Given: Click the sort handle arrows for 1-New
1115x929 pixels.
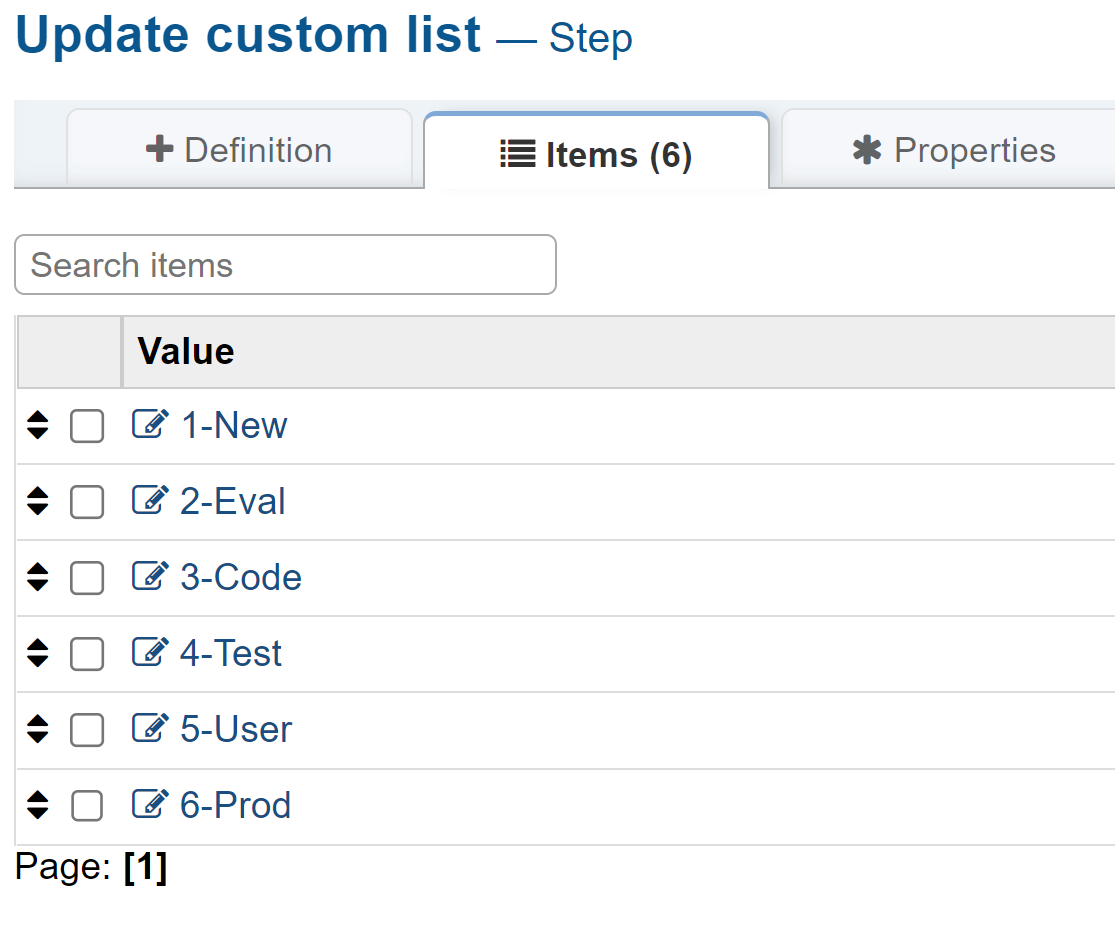Looking at the screenshot, I should pos(38,426).
